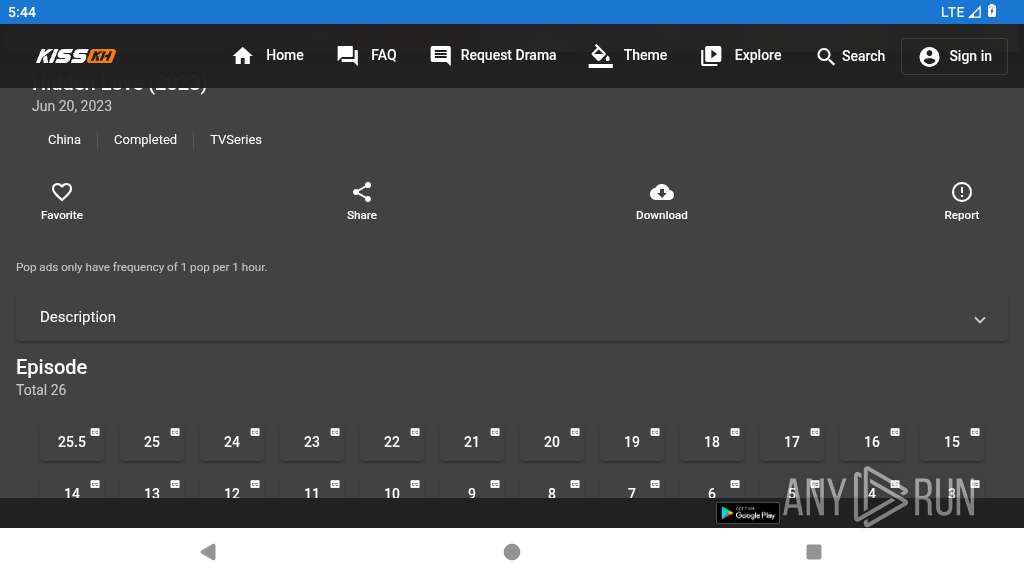The height and width of the screenshot is (576, 1024).
Task: Open the Get it on Google Play badge
Action: pos(748,513)
